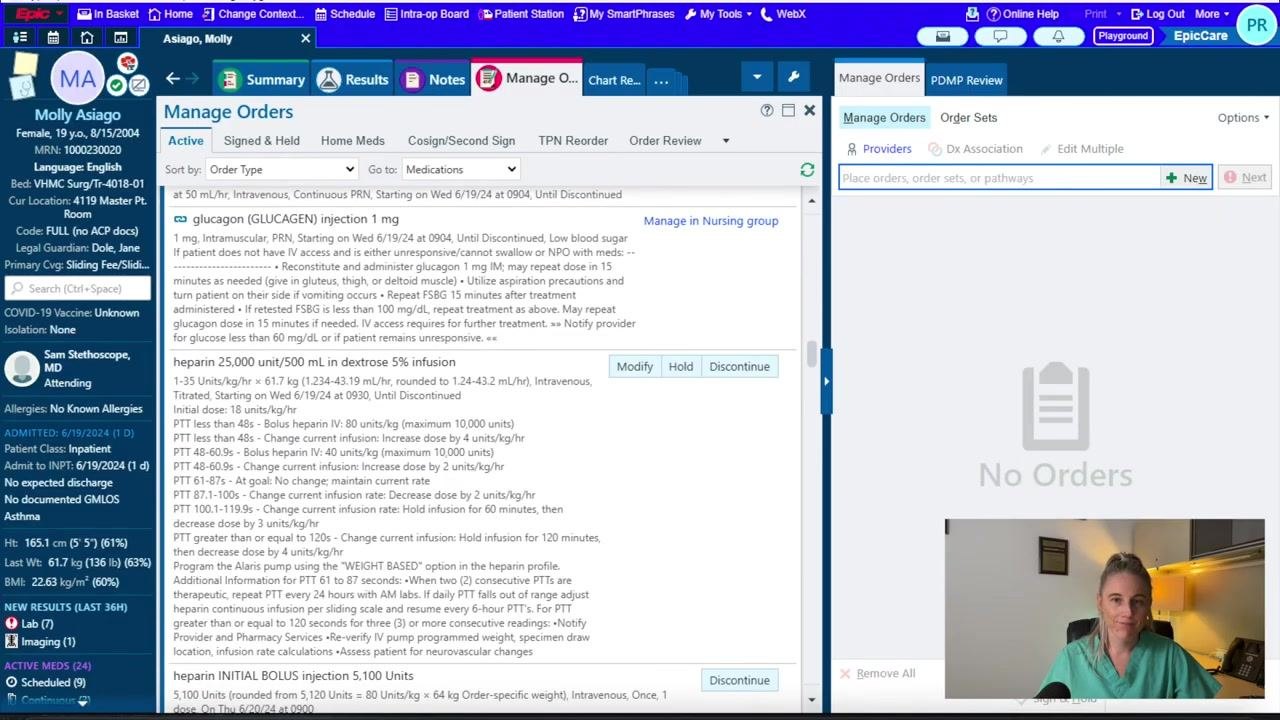This screenshot has height=720, width=1280.
Task: Open the calendar icon beside patient lists
Action: point(53,38)
